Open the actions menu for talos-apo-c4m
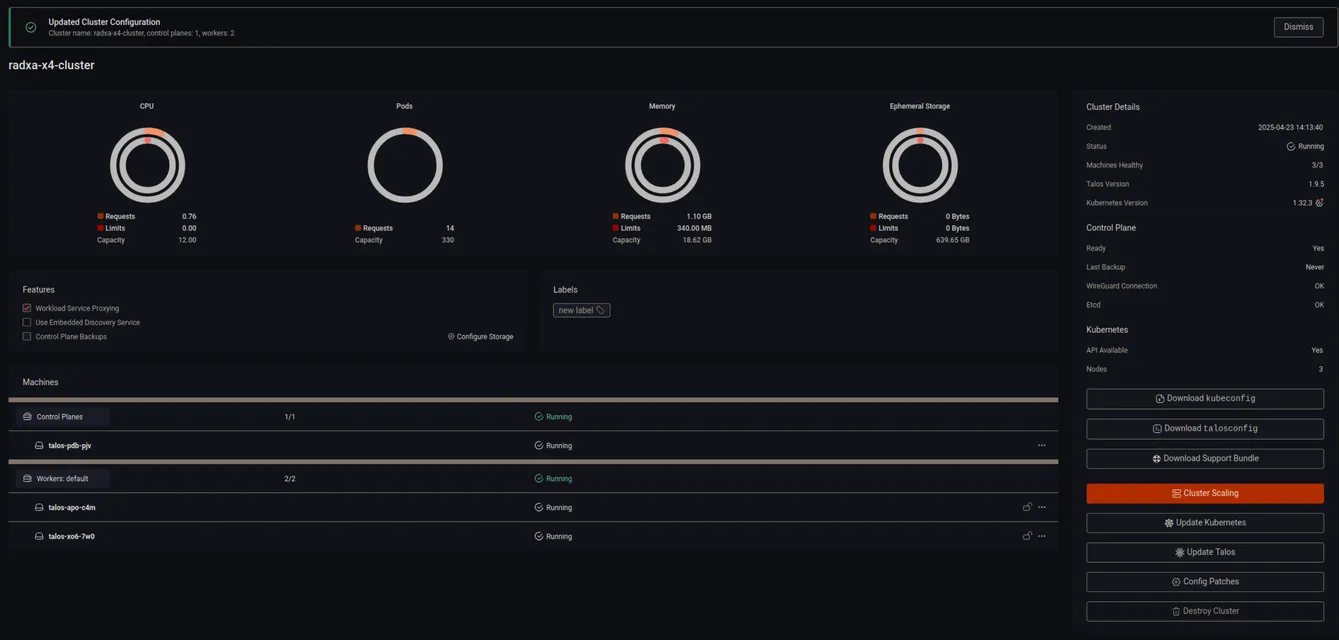Image resolution: width=1339 pixels, height=640 pixels. tap(1041, 508)
